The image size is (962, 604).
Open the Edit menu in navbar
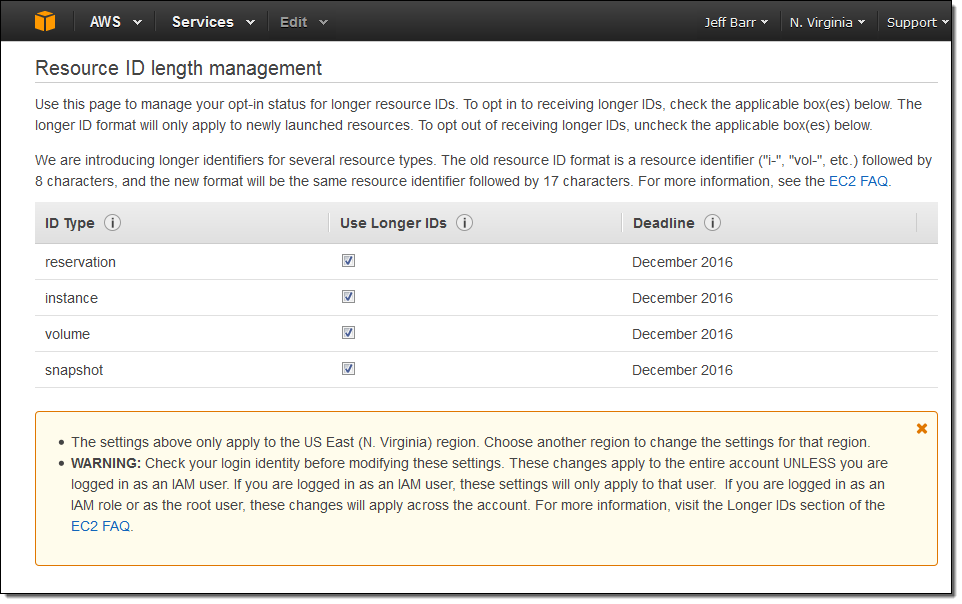(303, 22)
